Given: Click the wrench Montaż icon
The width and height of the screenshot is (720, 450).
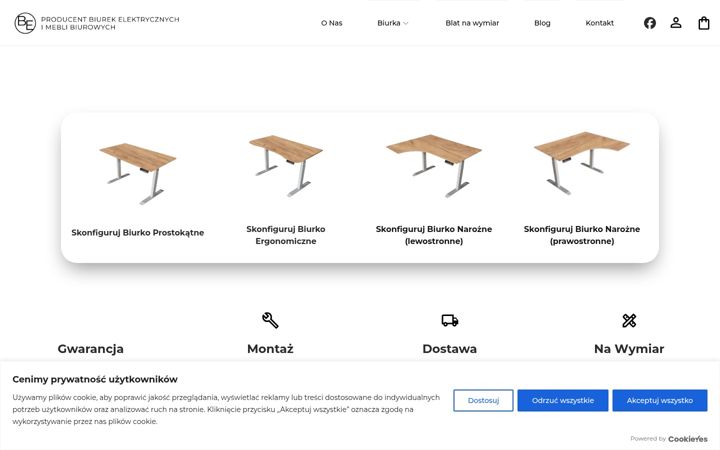Looking at the screenshot, I should pyautogui.click(x=270, y=320).
